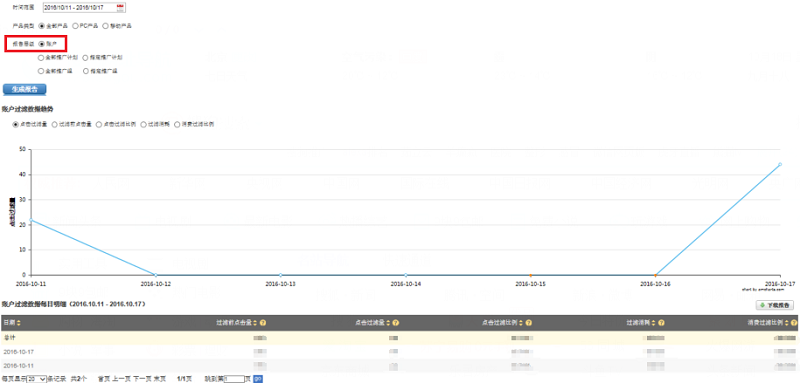Select 全部产品 product type radio

(41, 25)
